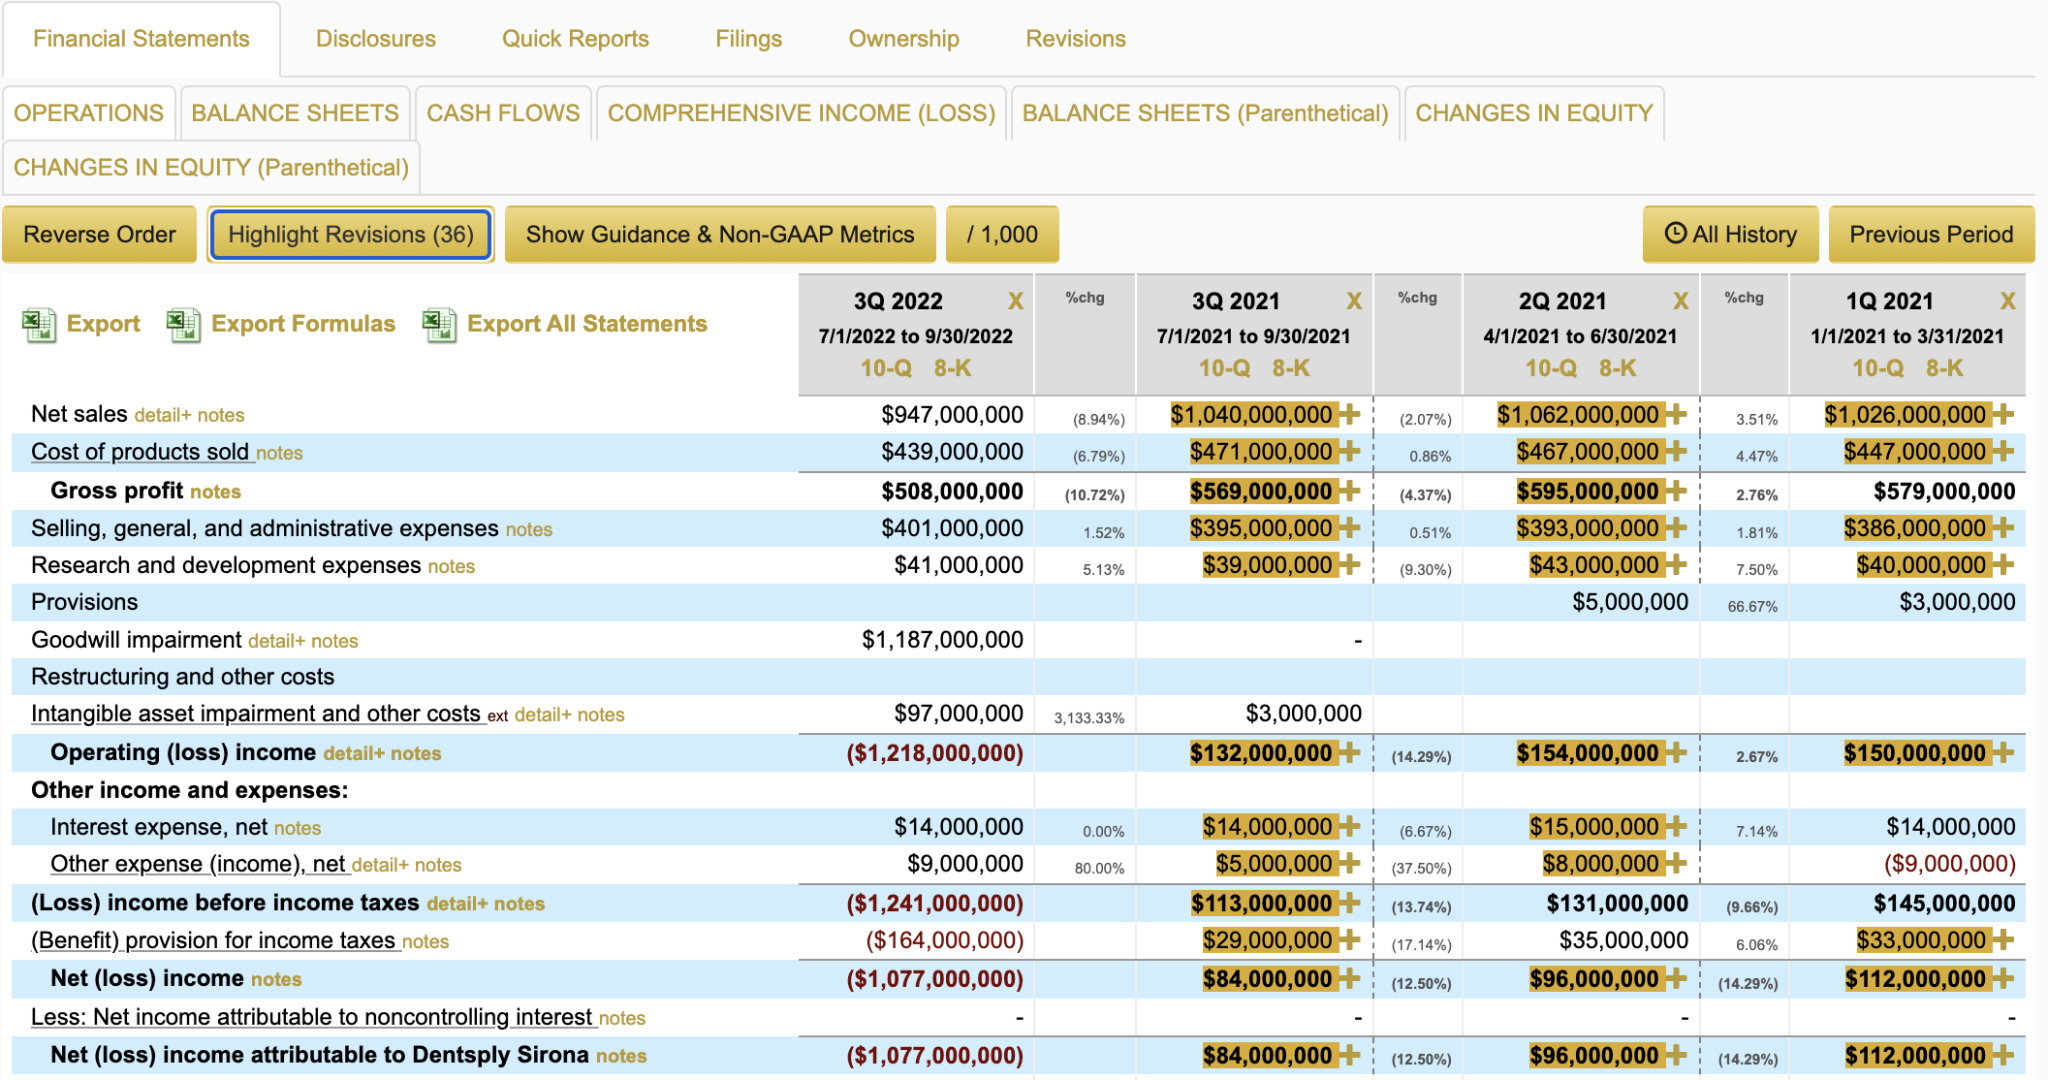The image size is (2048, 1080).
Task: Open the 10-Q link under 3Q 2022
Action: tap(885, 368)
